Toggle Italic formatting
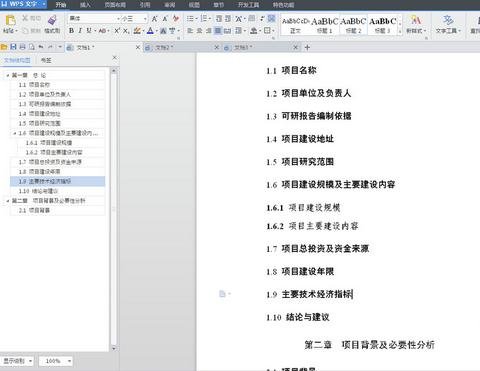Viewport: 480px width, 371px height. coord(80,31)
